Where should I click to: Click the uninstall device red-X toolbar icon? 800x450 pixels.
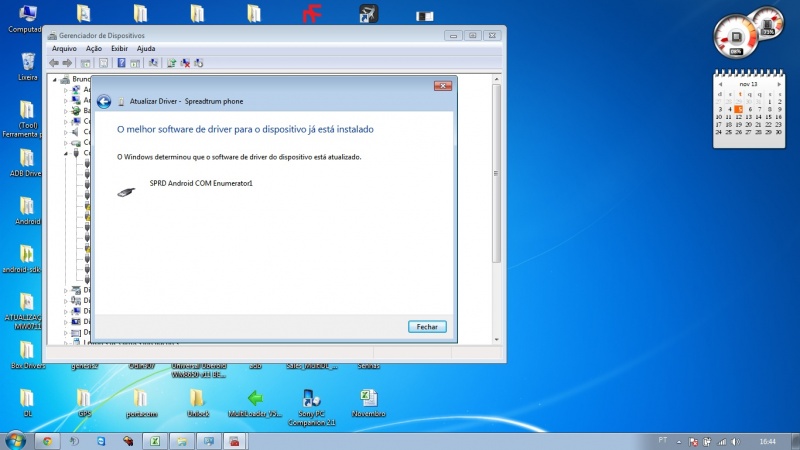tap(185, 63)
